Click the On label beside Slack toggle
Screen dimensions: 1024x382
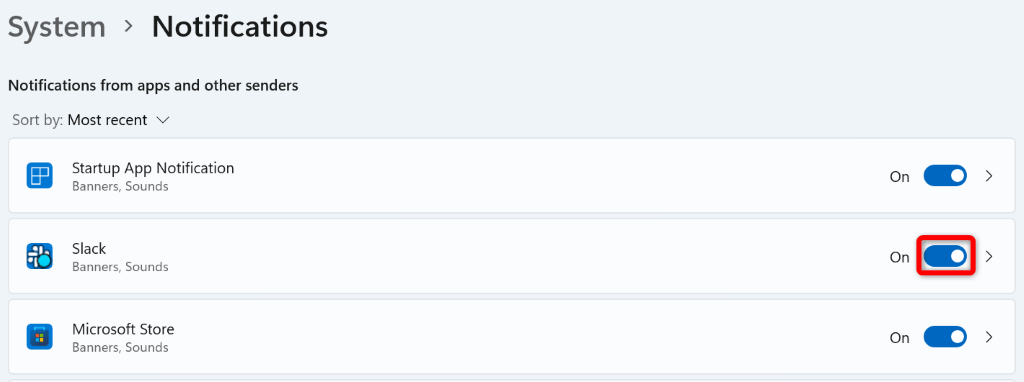[x=899, y=257]
